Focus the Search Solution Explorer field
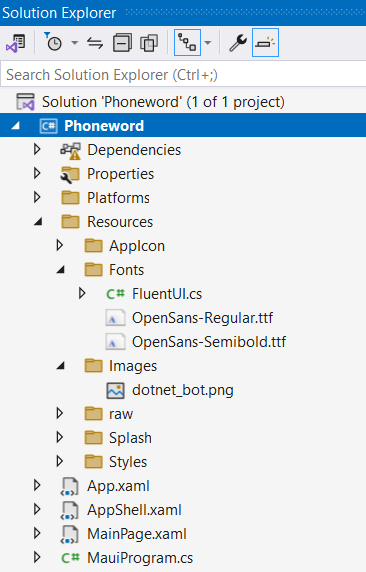The image size is (366, 572). (x=183, y=75)
